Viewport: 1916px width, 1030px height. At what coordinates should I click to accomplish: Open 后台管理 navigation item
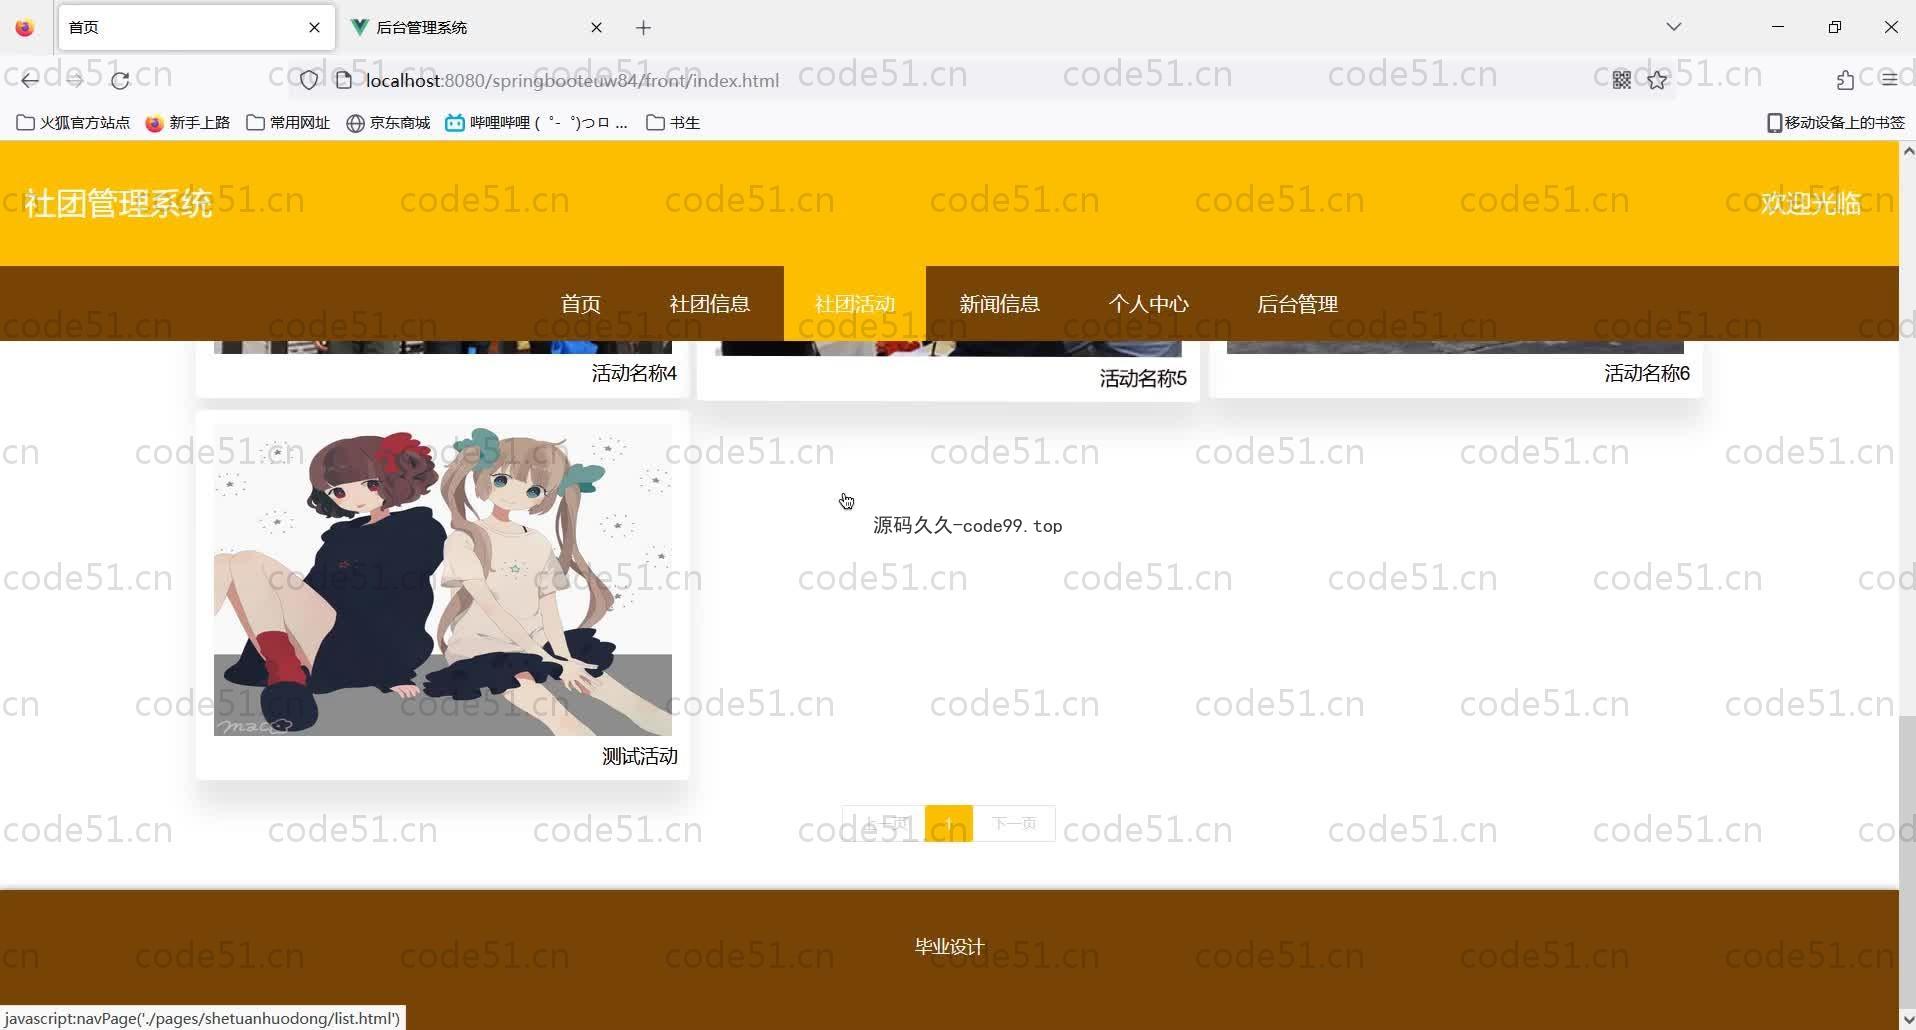point(1298,304)
